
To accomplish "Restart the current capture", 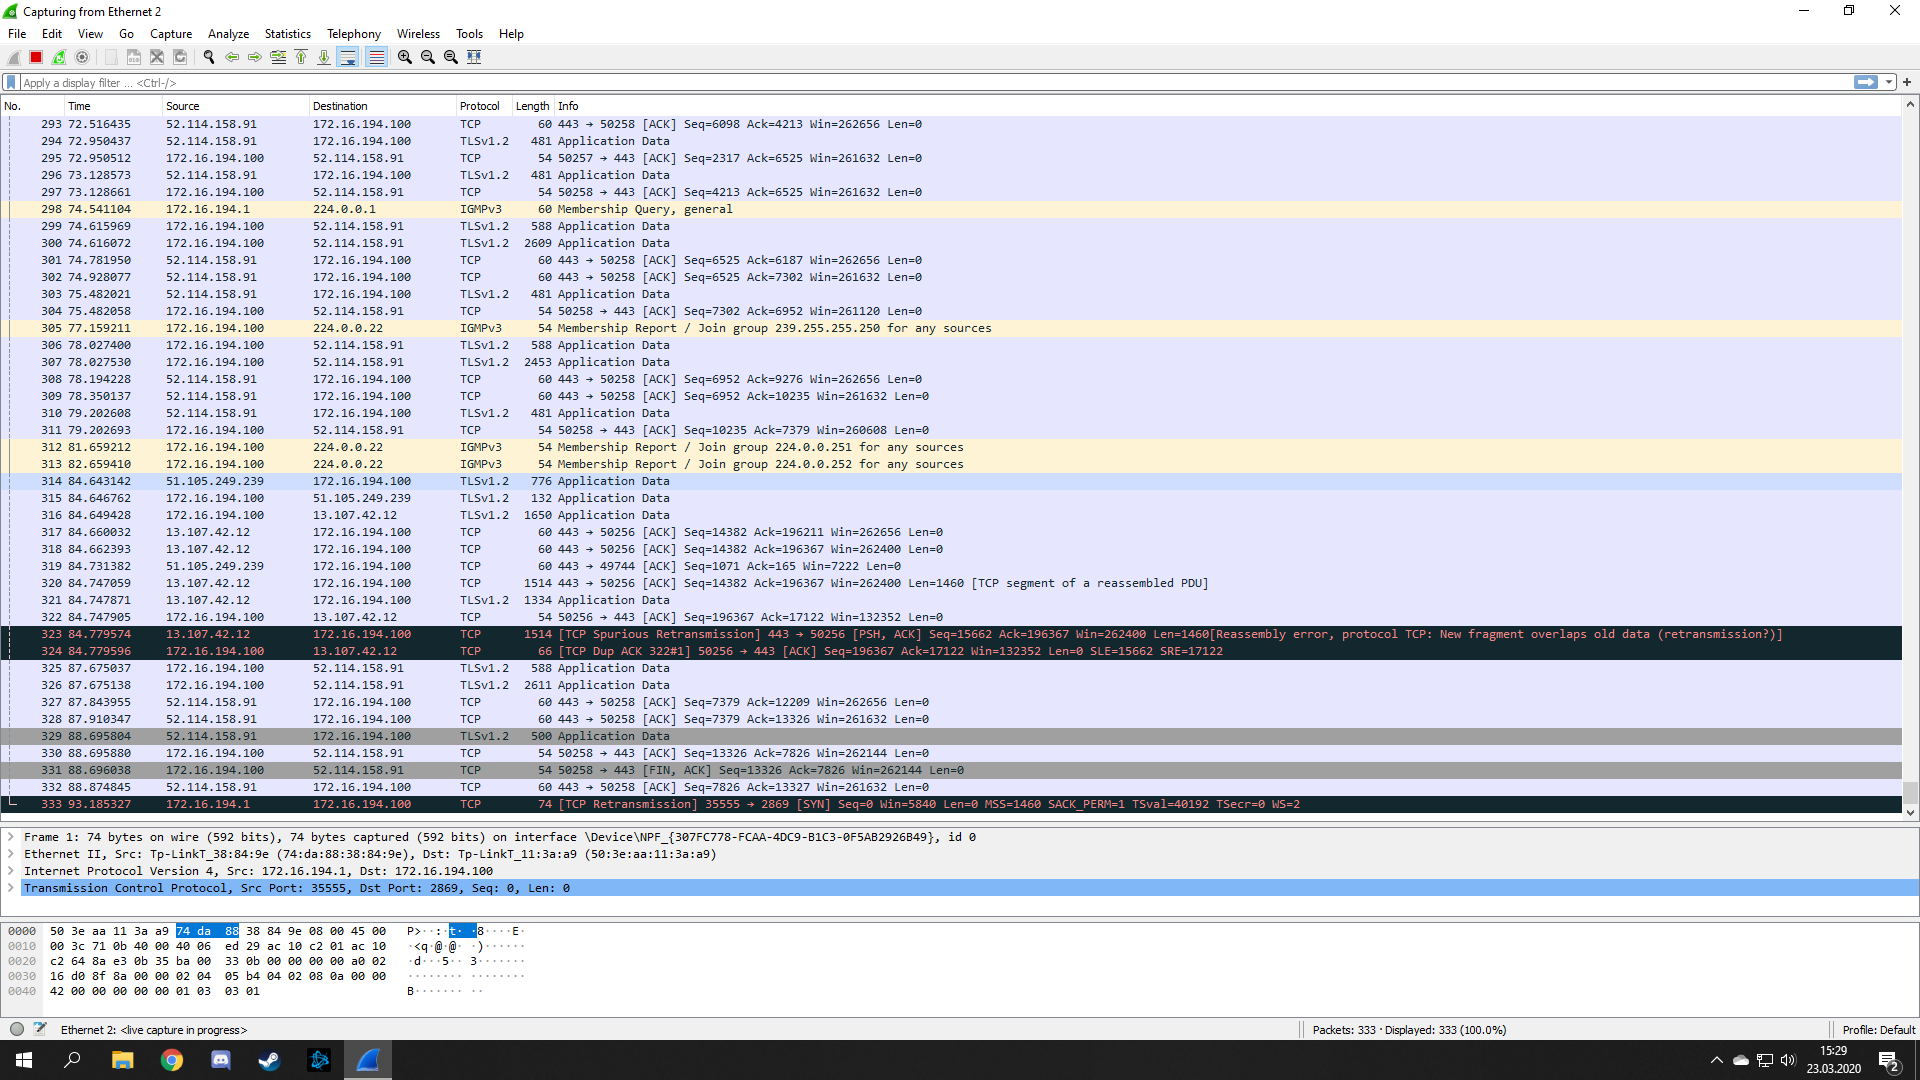I will [x=59, y=57].
